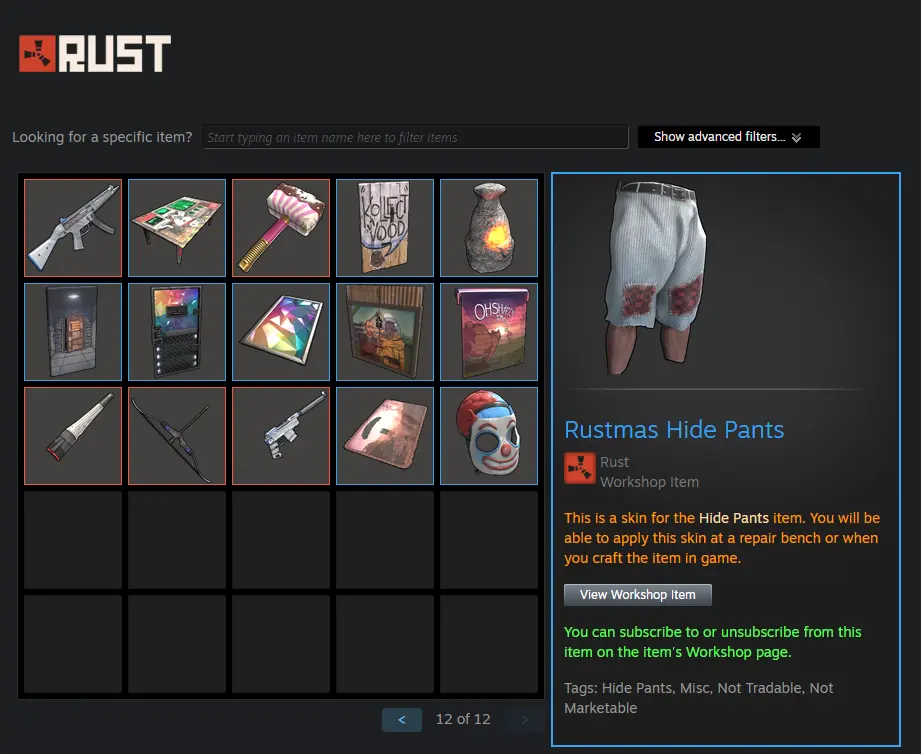The image size is (921, 754).
Task: Select the pink candy hammer skin
Action: coord(281,228)
